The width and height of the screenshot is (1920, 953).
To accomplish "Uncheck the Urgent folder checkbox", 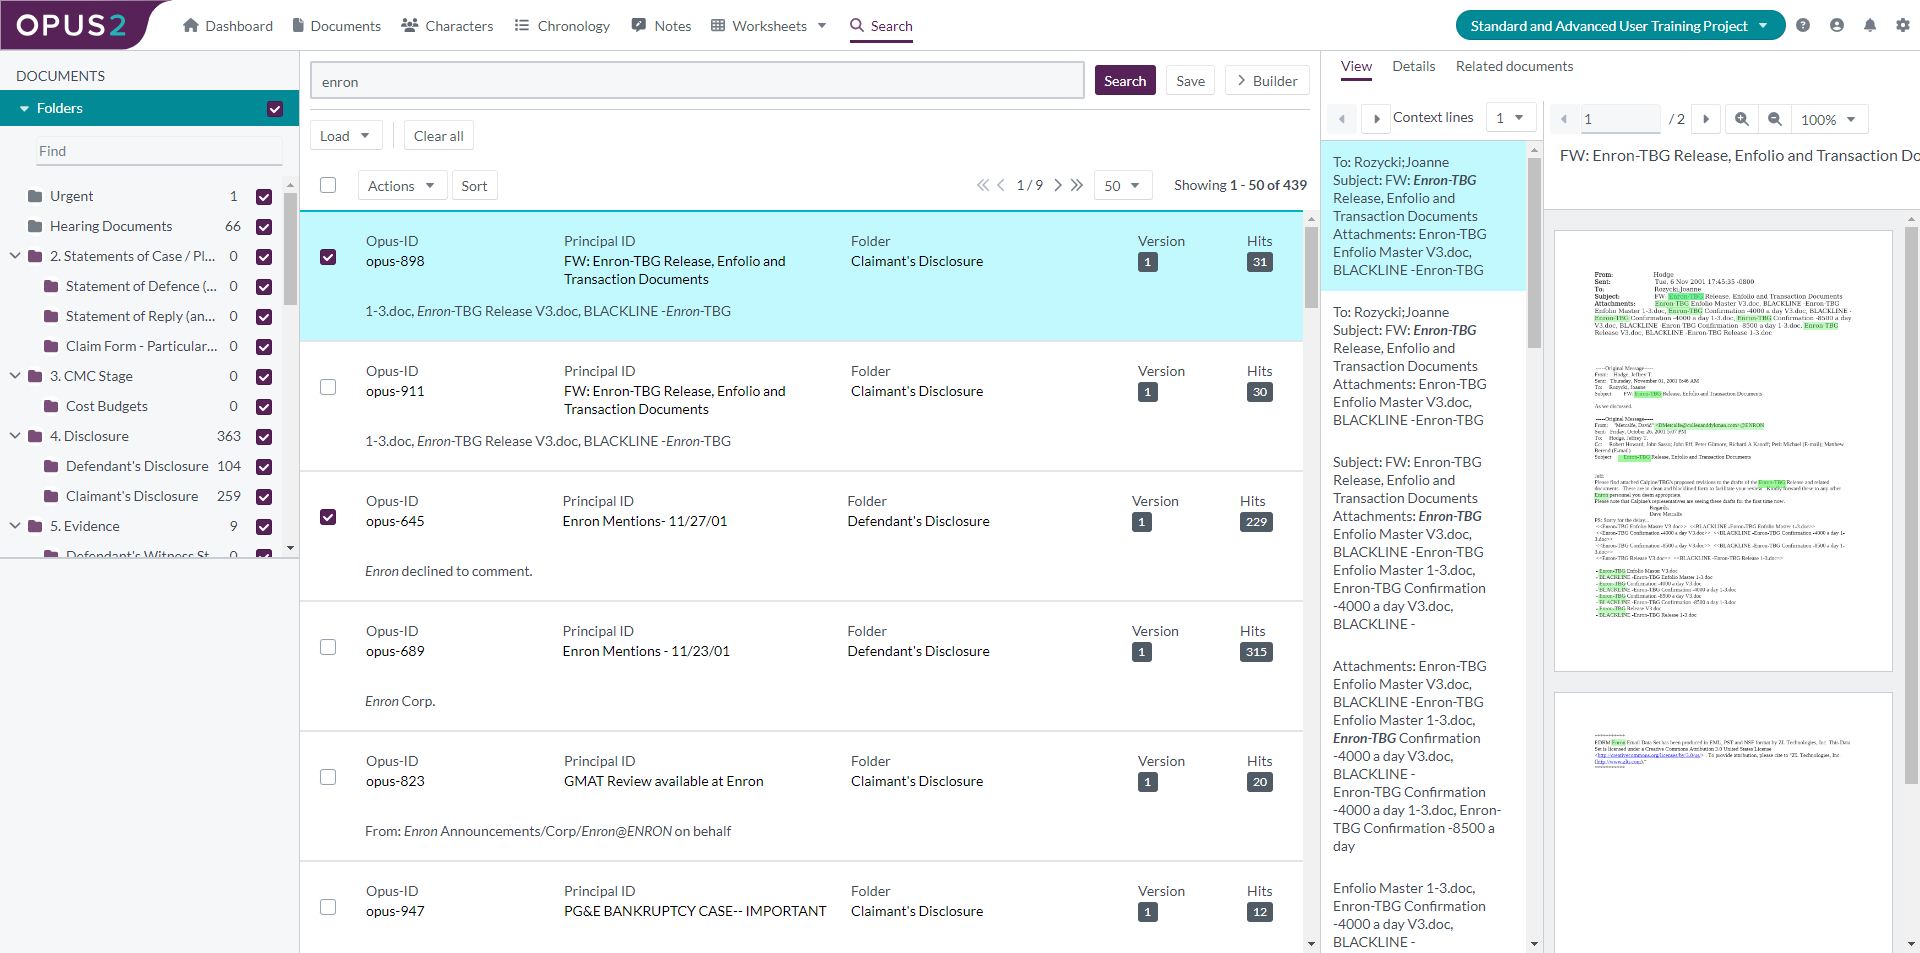I will pos(264,197).
